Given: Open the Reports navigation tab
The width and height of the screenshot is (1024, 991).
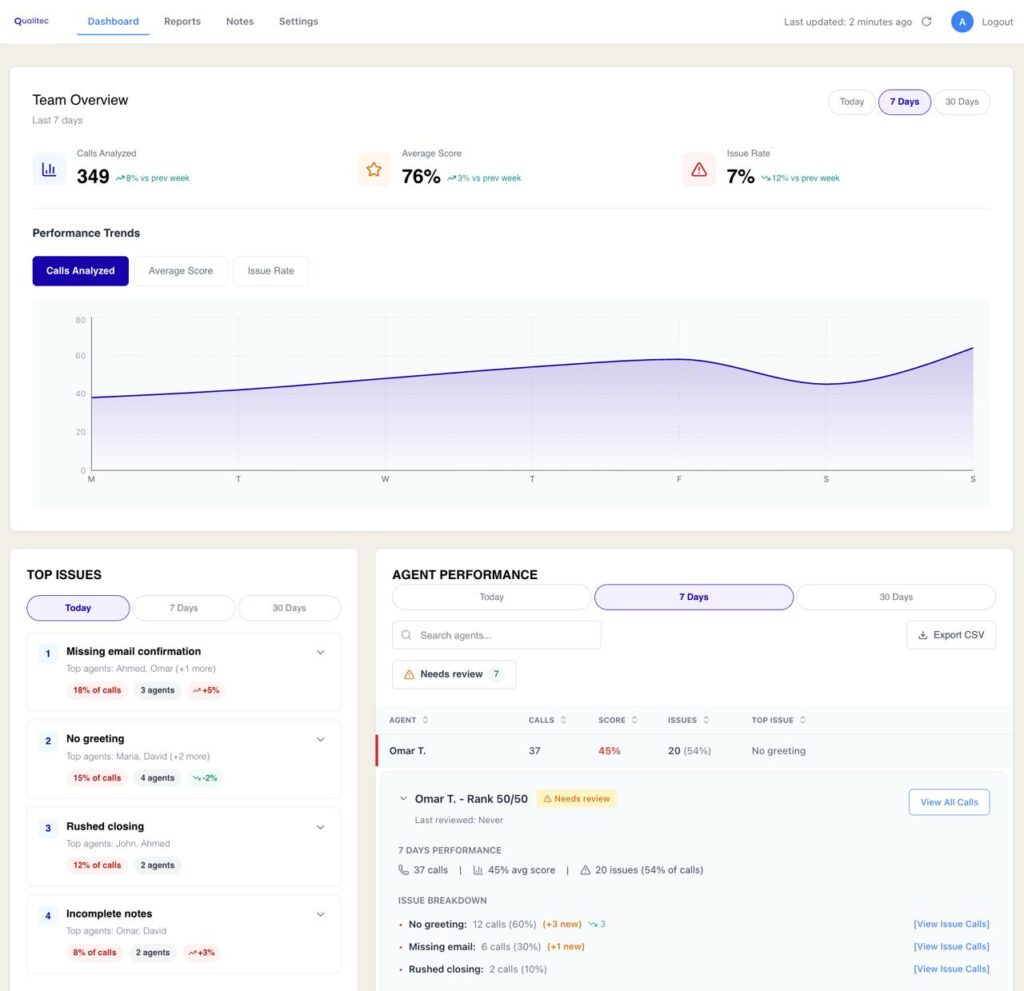Looking at the screenshot, I should 182,21.
